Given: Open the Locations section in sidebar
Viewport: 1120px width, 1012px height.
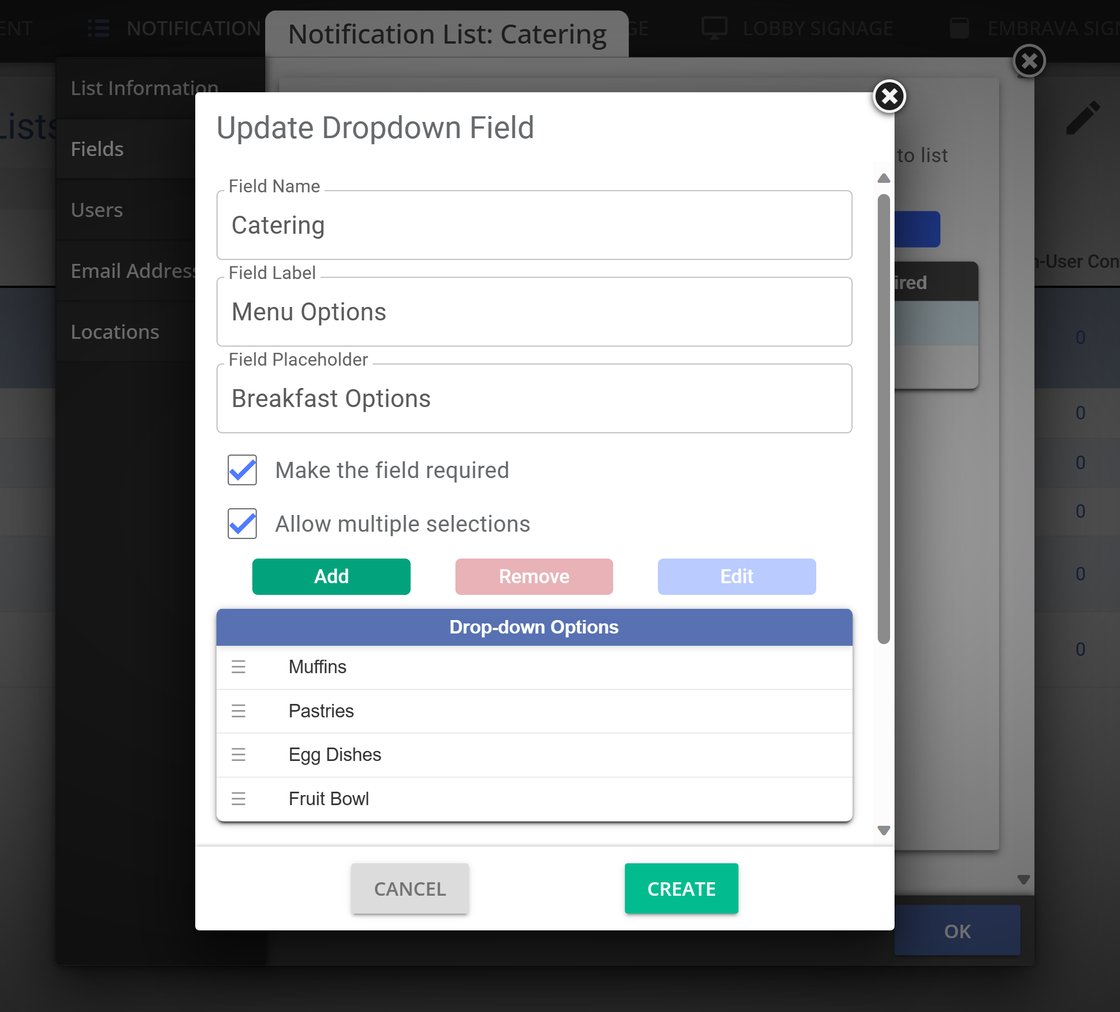Looking at the screenshot, I should click(x=115, y=332).
